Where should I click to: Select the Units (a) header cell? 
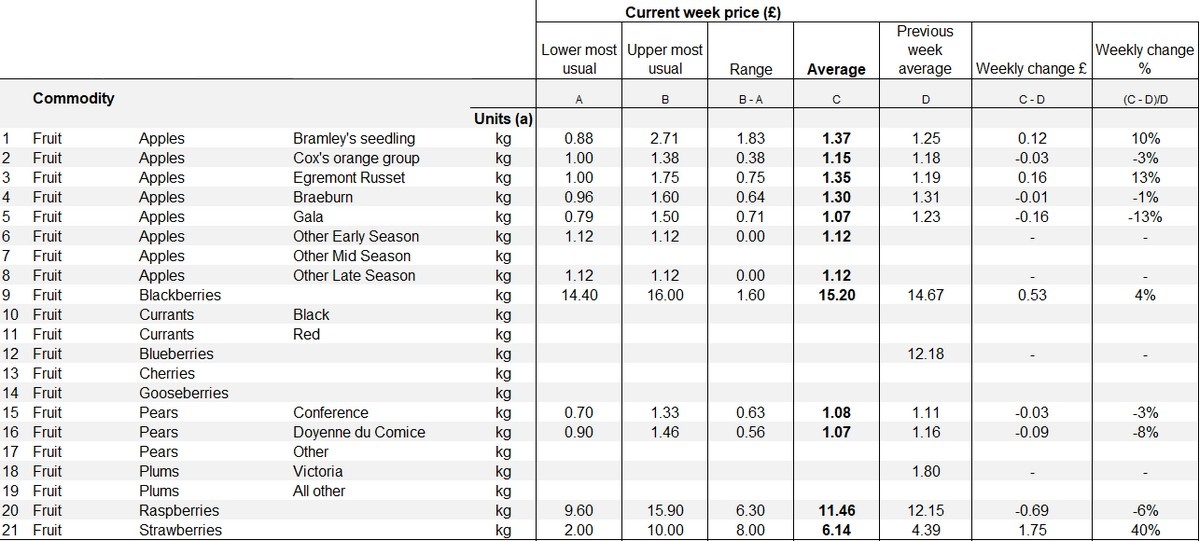point(502,119)
